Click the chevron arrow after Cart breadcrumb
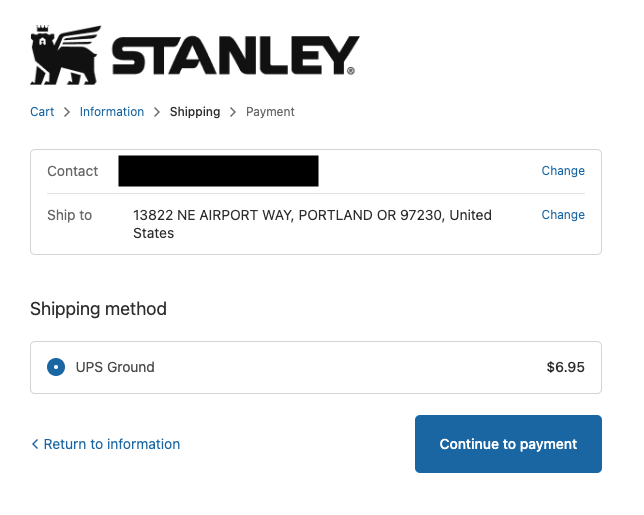The image size is (644, 515). point(67,112)
